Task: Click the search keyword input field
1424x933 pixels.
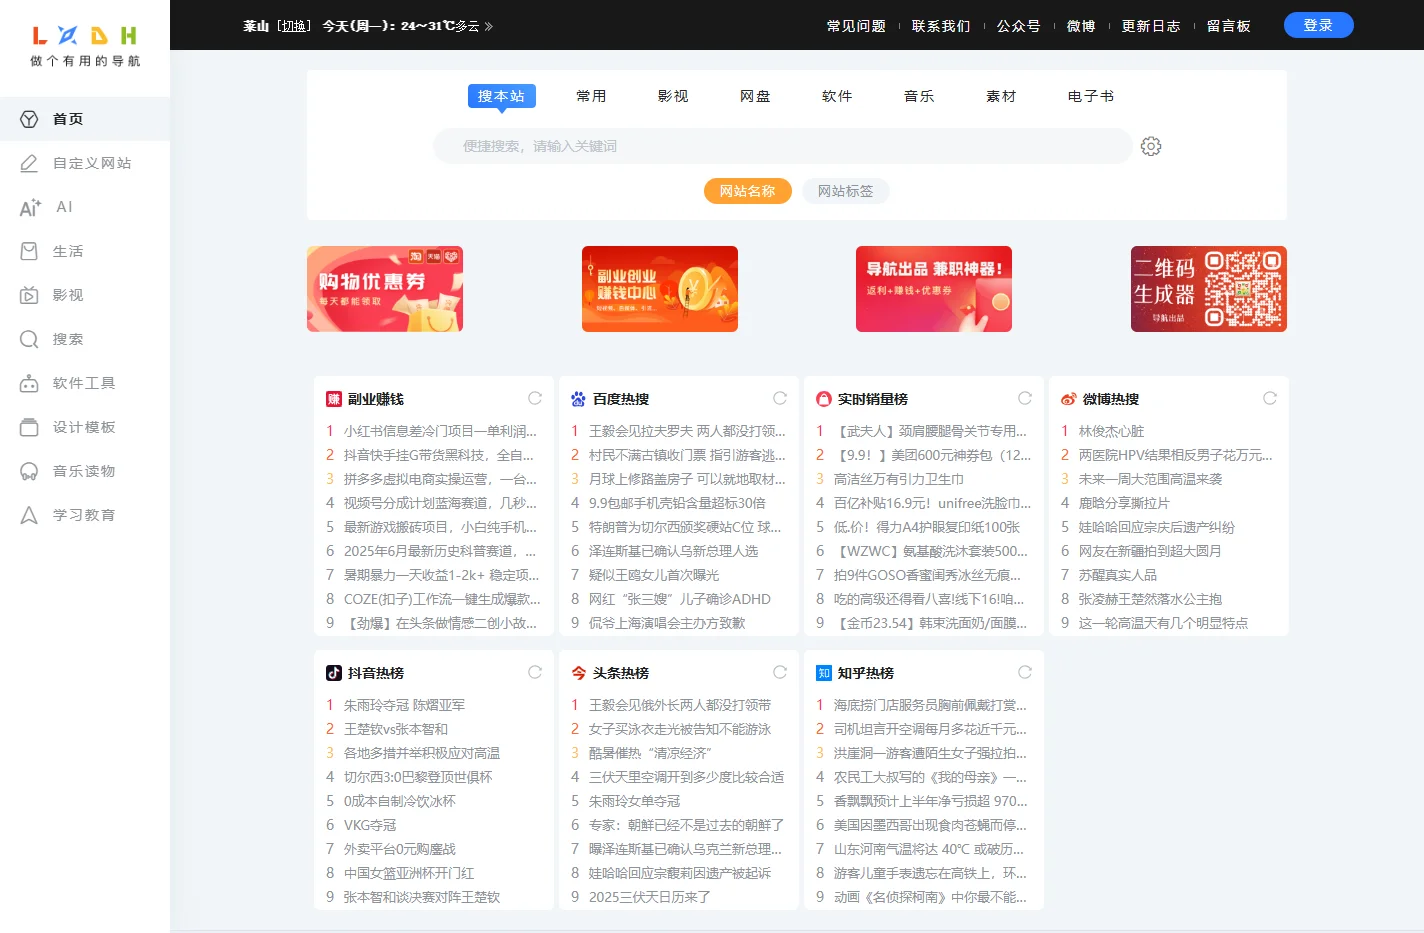Action: pyautogui.click(x=783, y=146)
